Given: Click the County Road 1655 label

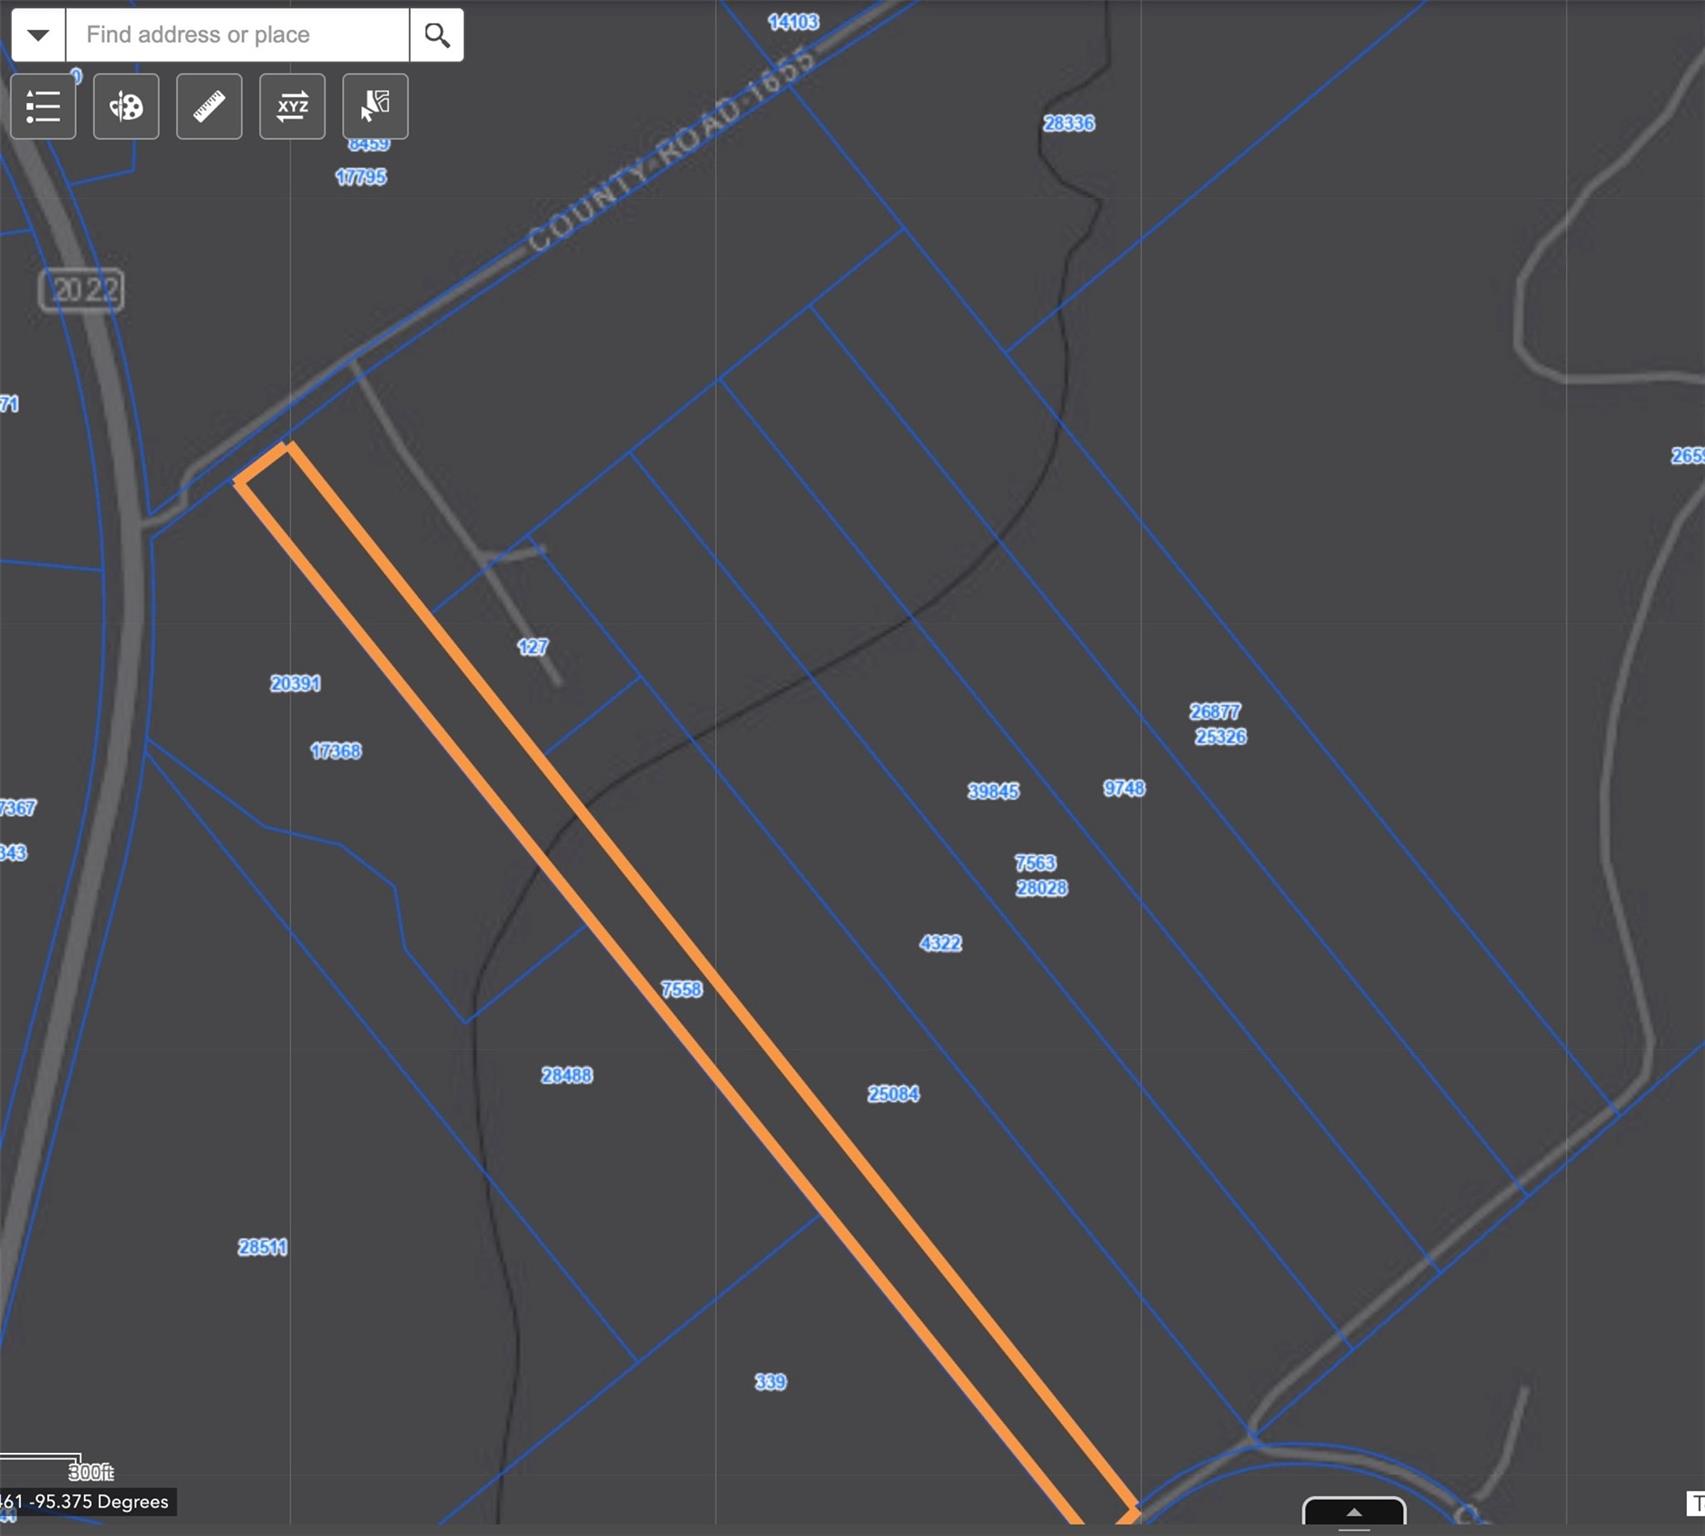Looking at the screenshot, I should click(670, 150).
